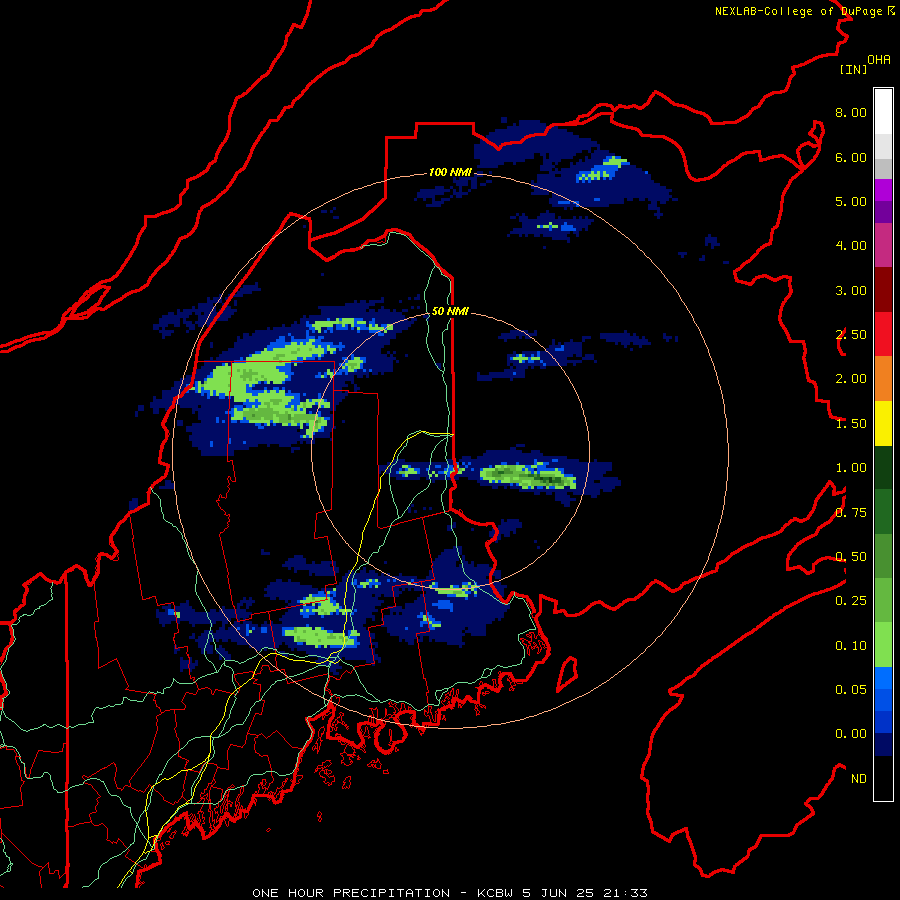Select the light blue legend swatch near 0.05
Screen dimensions: 900x900
click(x=883, y=678)
